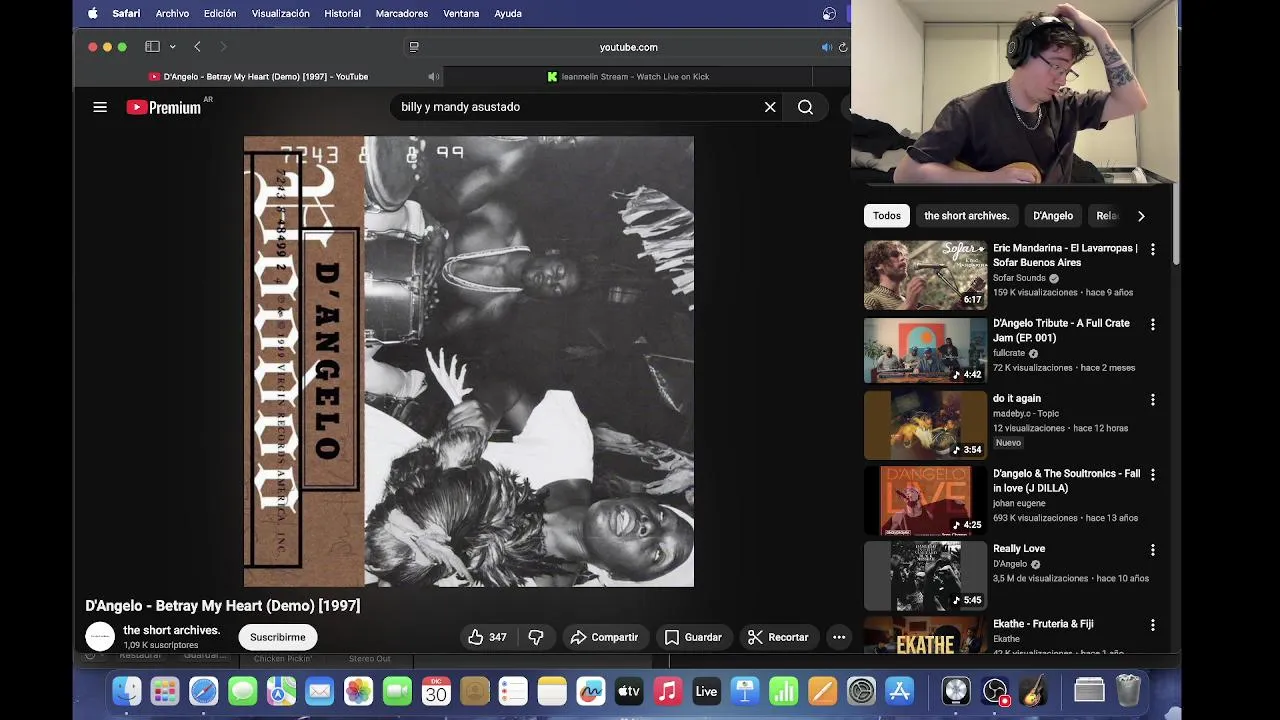The width and height of the screenshot is (1280, 720).
Task: Click the youtube.com address bar
Action: (628, 47)
